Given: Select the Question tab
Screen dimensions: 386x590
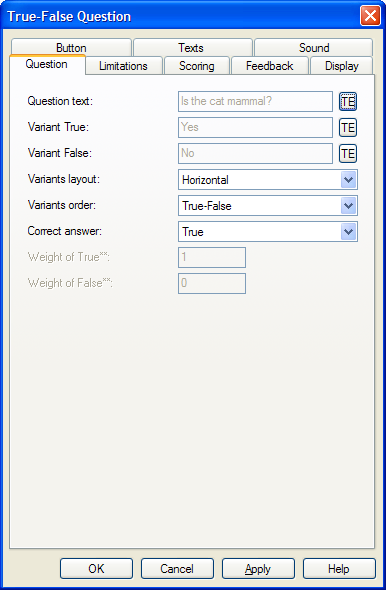Looking at the screenshot, I should 47,64.
